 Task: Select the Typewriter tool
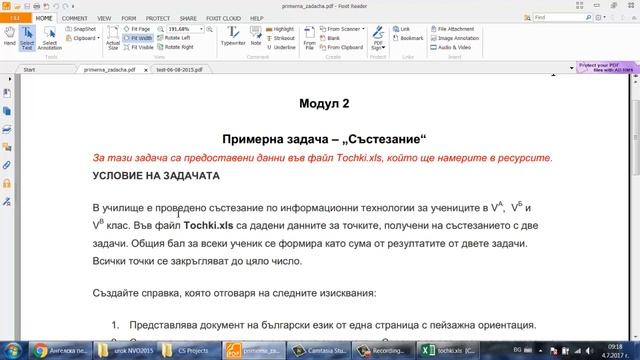tap(233, 36)
